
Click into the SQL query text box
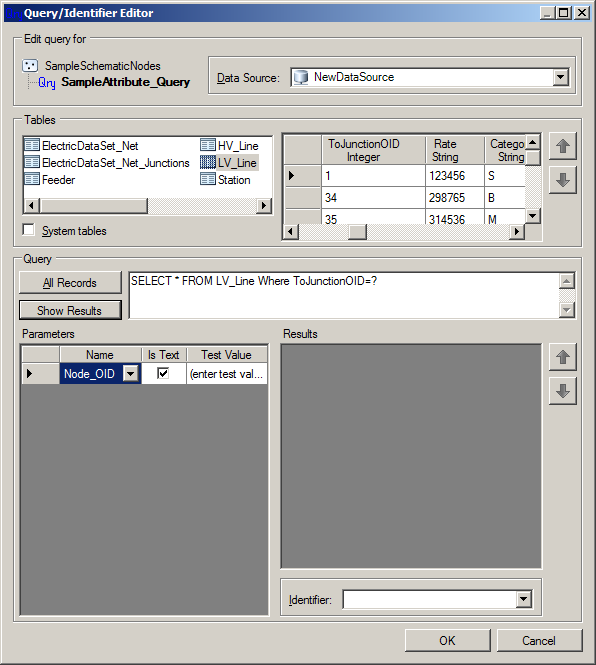(344, 295)
